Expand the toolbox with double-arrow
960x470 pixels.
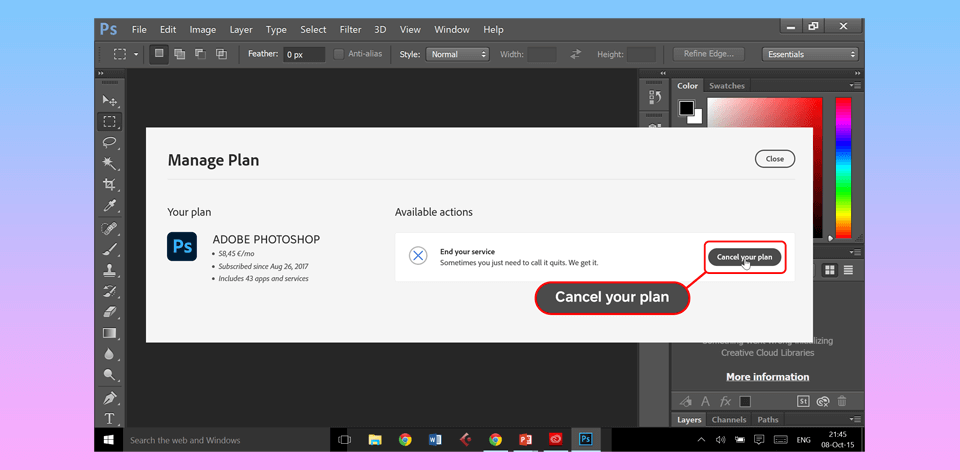click(102, 73)
